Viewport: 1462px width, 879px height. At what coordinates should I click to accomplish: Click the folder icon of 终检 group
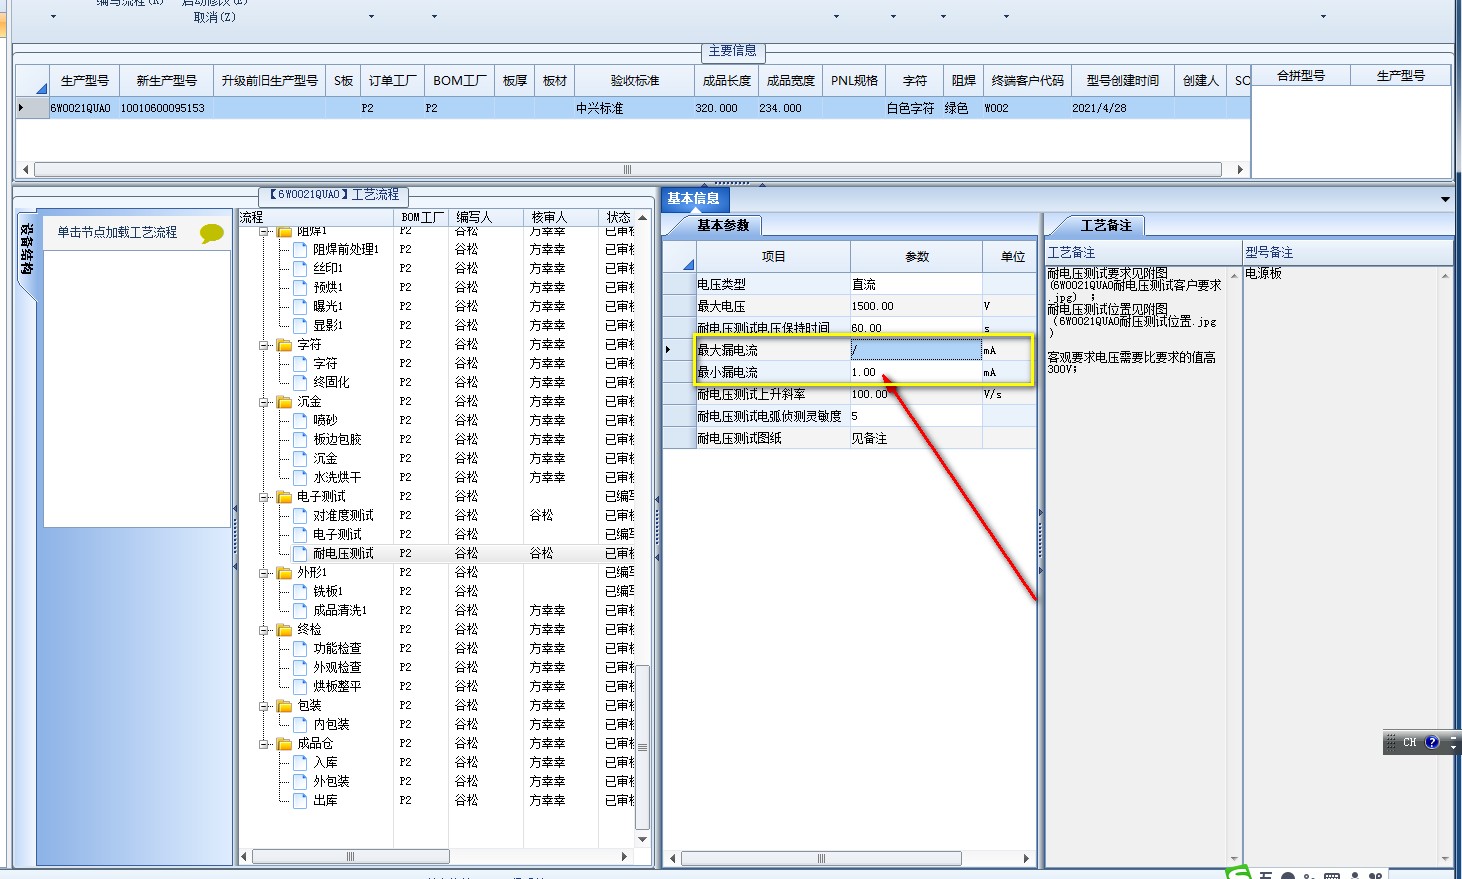[284, 630]
